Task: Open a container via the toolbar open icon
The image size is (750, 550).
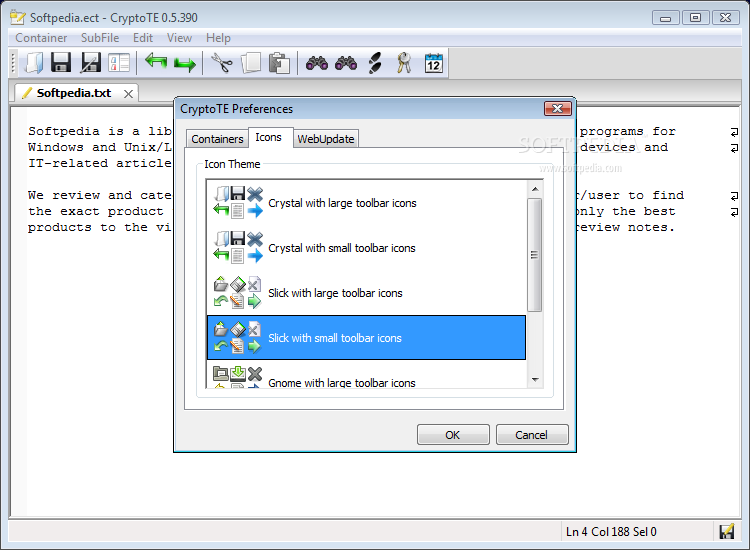Action: pyautogui.click(x=34, y=63)
